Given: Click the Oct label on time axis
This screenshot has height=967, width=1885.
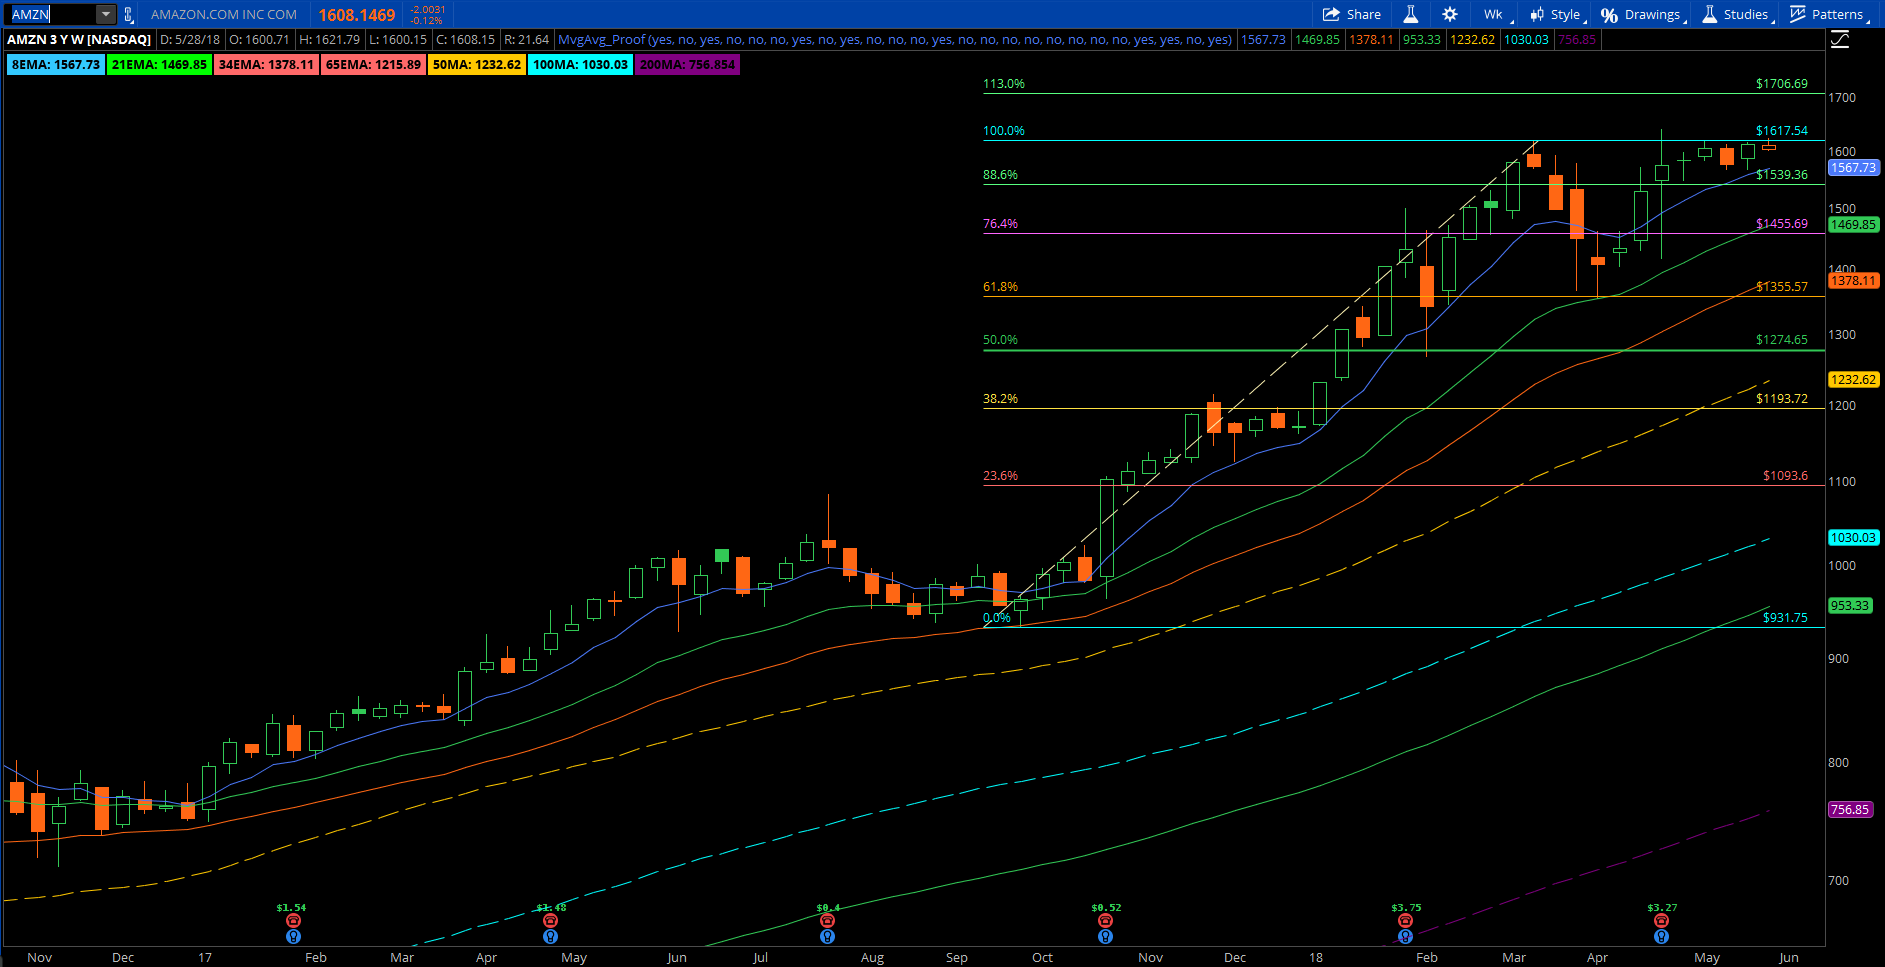Looking at the screenshot, I should pyautogui.click(x=1042, y=958).
